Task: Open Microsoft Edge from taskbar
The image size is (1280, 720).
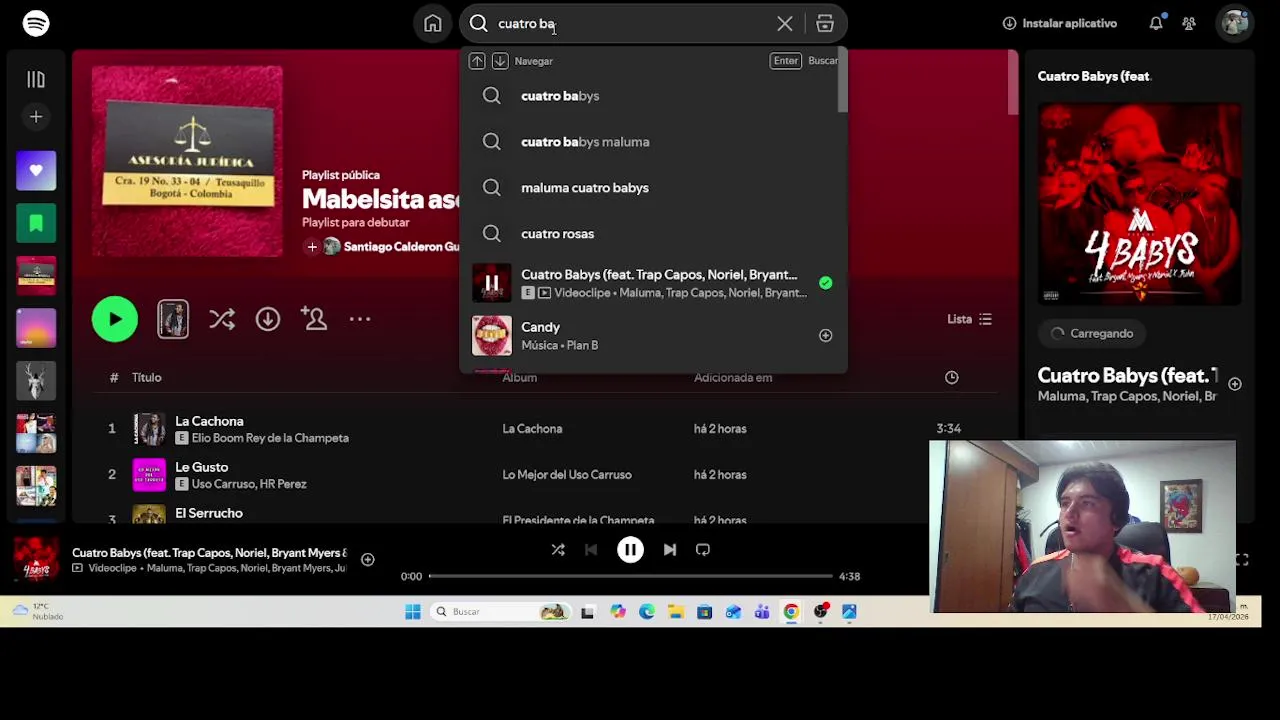Action: coord(647,612)
